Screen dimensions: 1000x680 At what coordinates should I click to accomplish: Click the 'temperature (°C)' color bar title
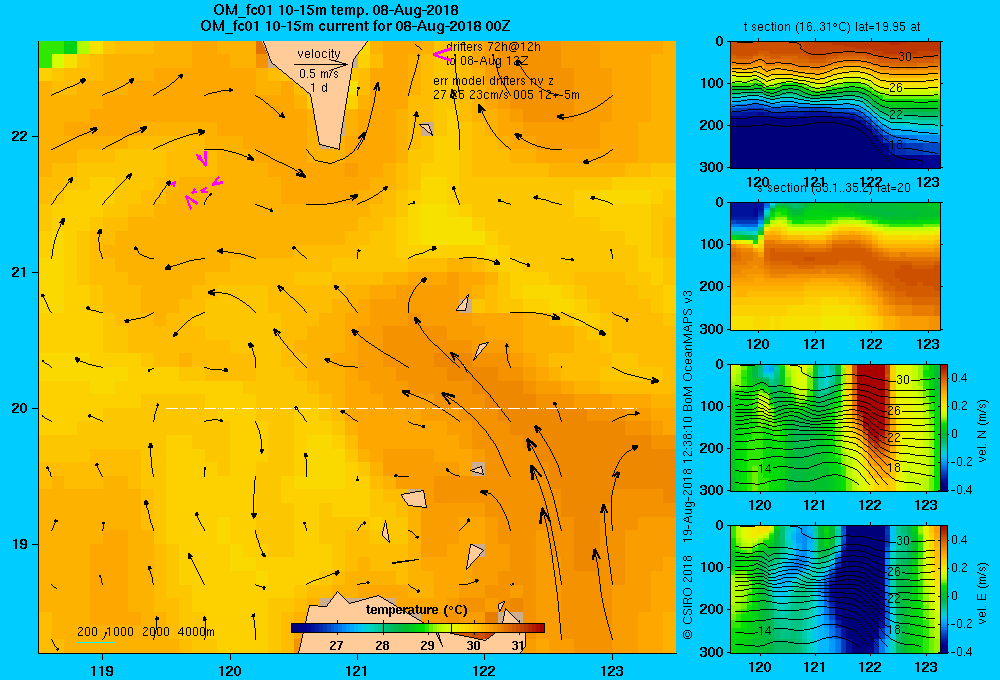[x=417, y=610]
